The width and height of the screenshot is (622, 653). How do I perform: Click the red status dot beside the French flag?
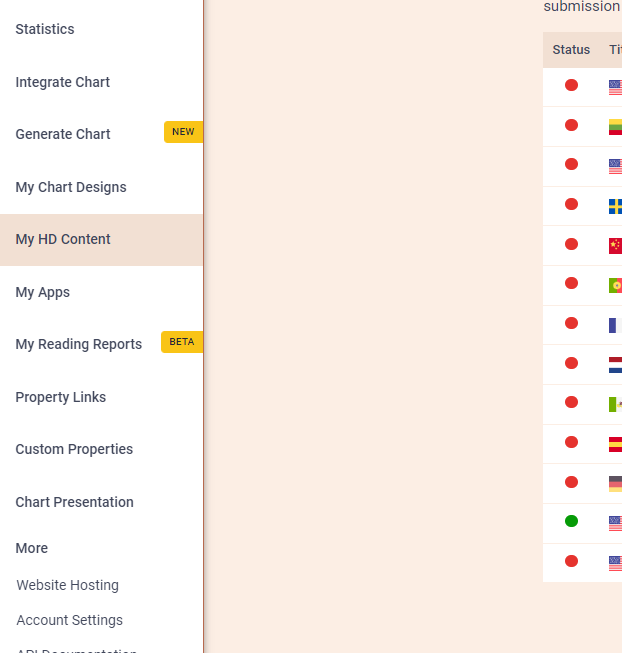click(x=571, y=323)
